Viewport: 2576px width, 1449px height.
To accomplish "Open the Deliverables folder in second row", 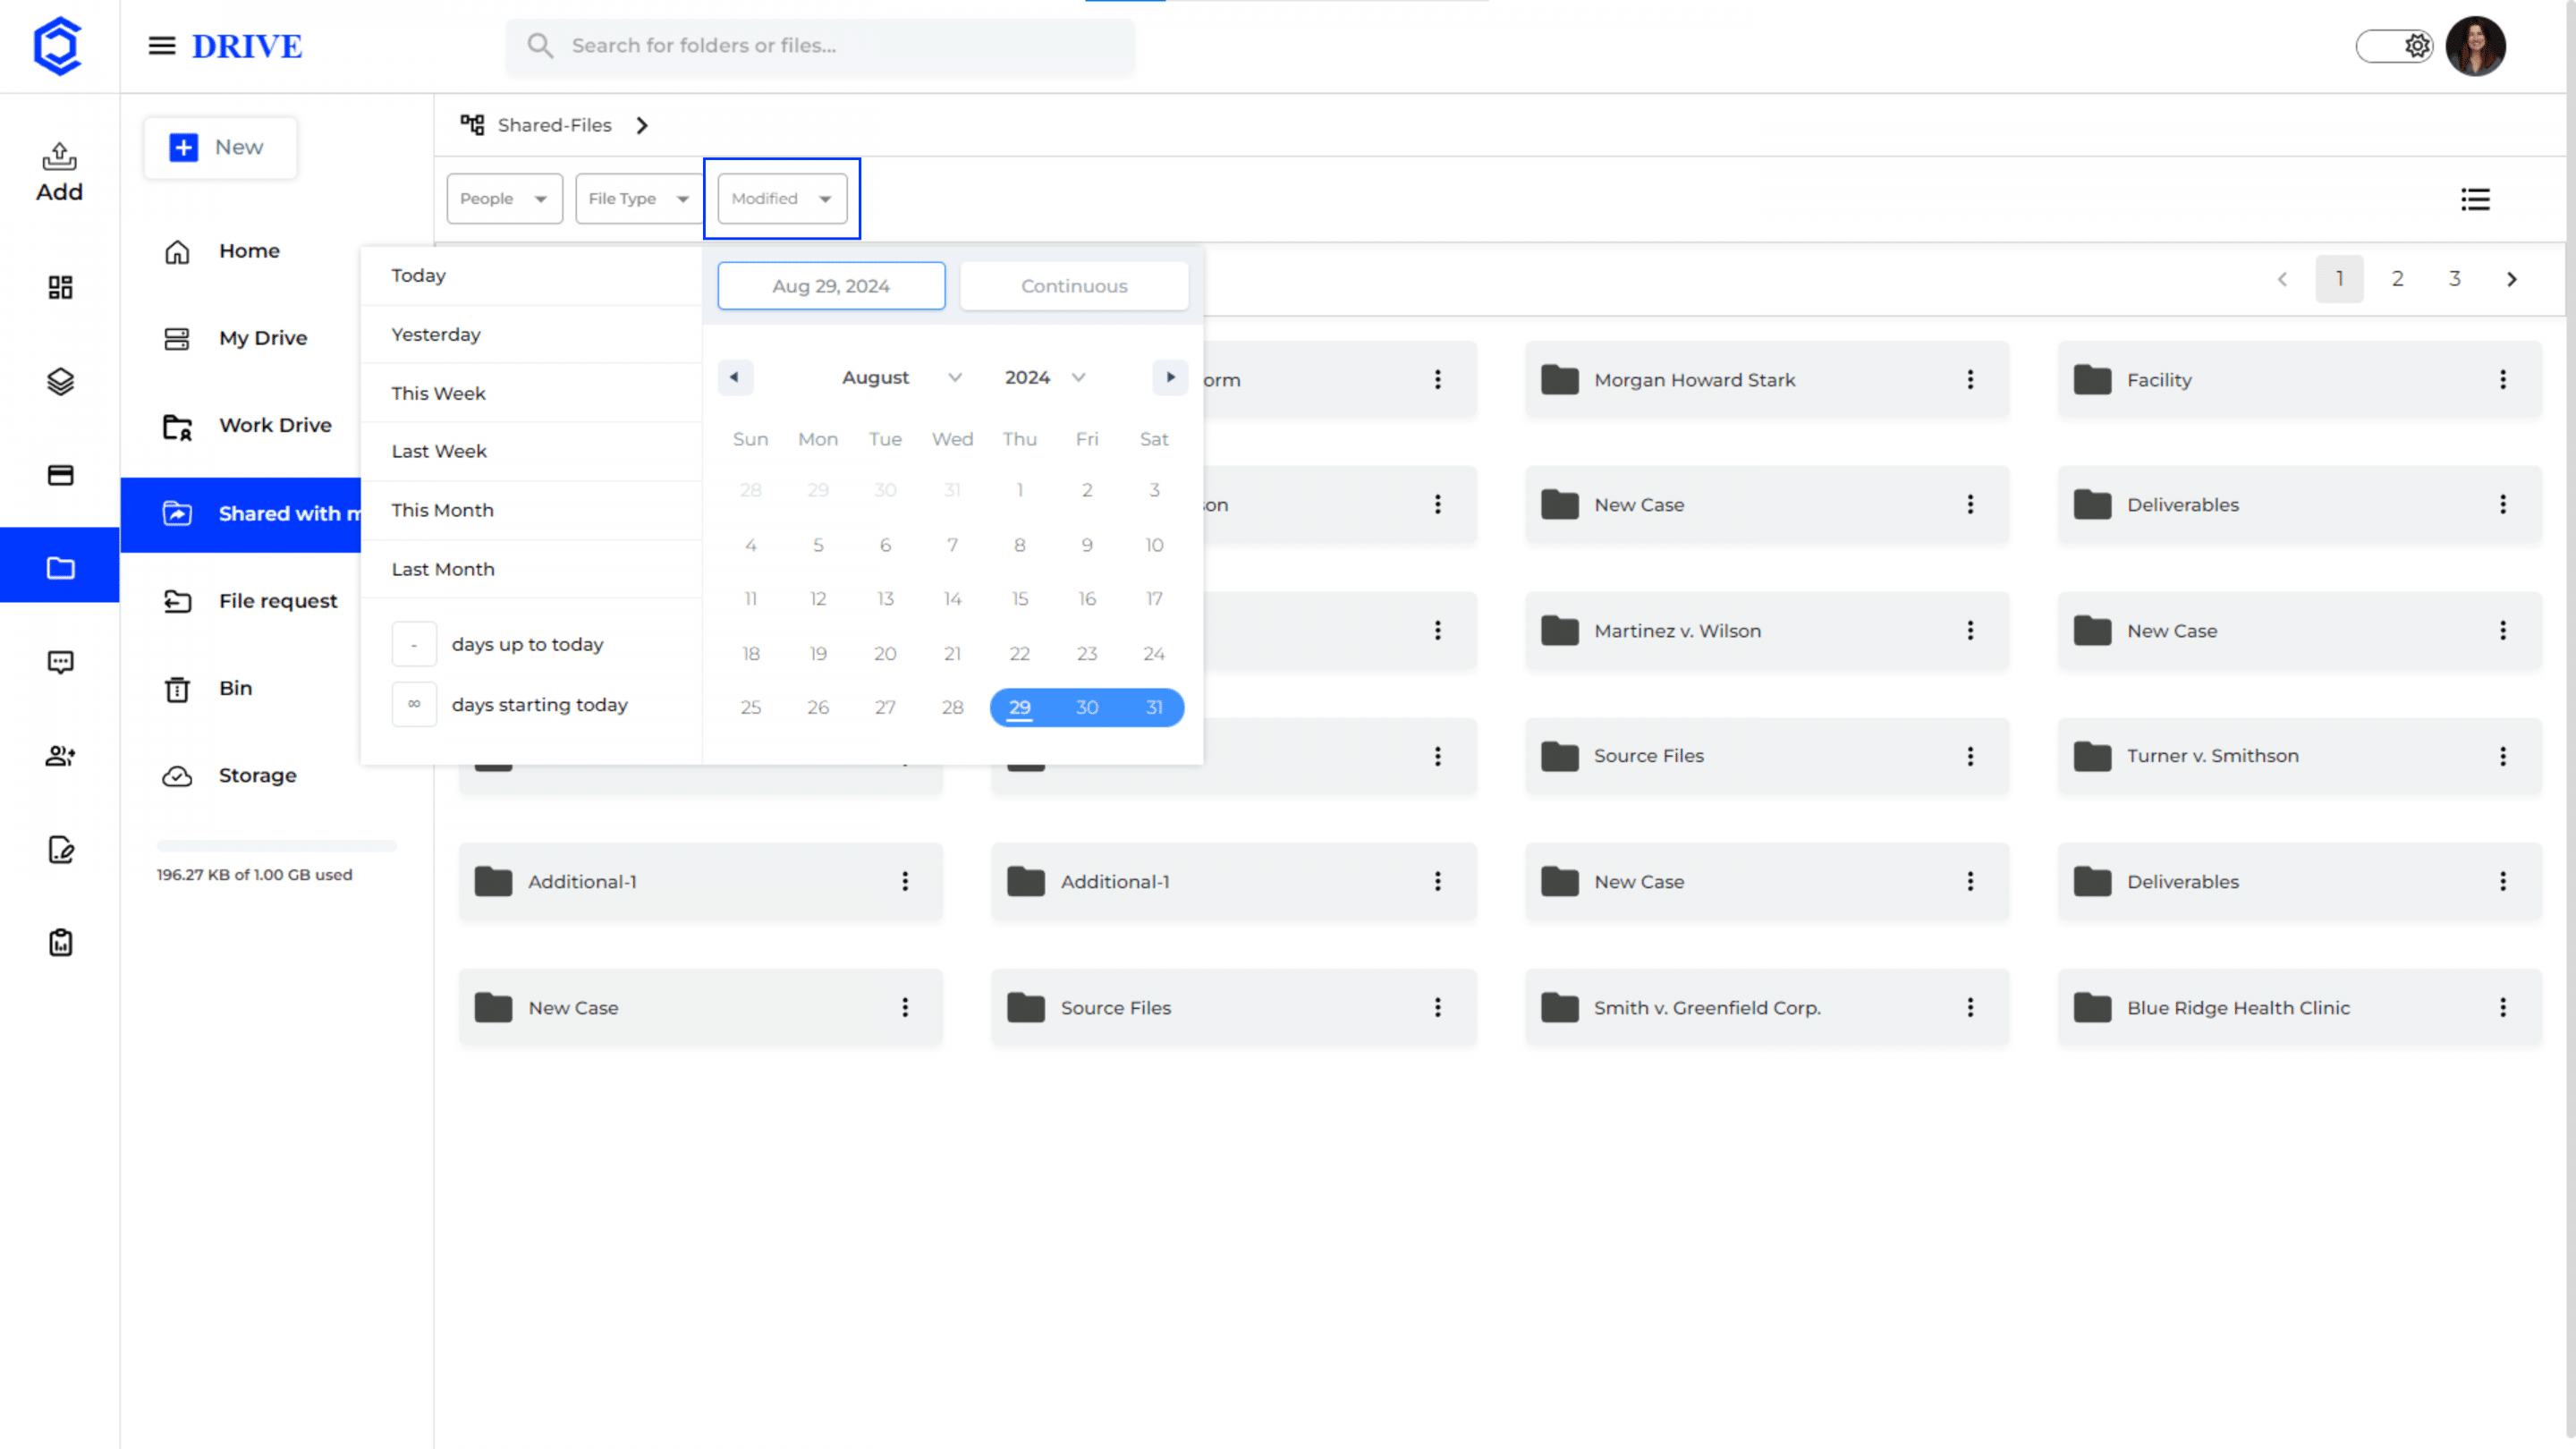I will tap(2299, 505).
